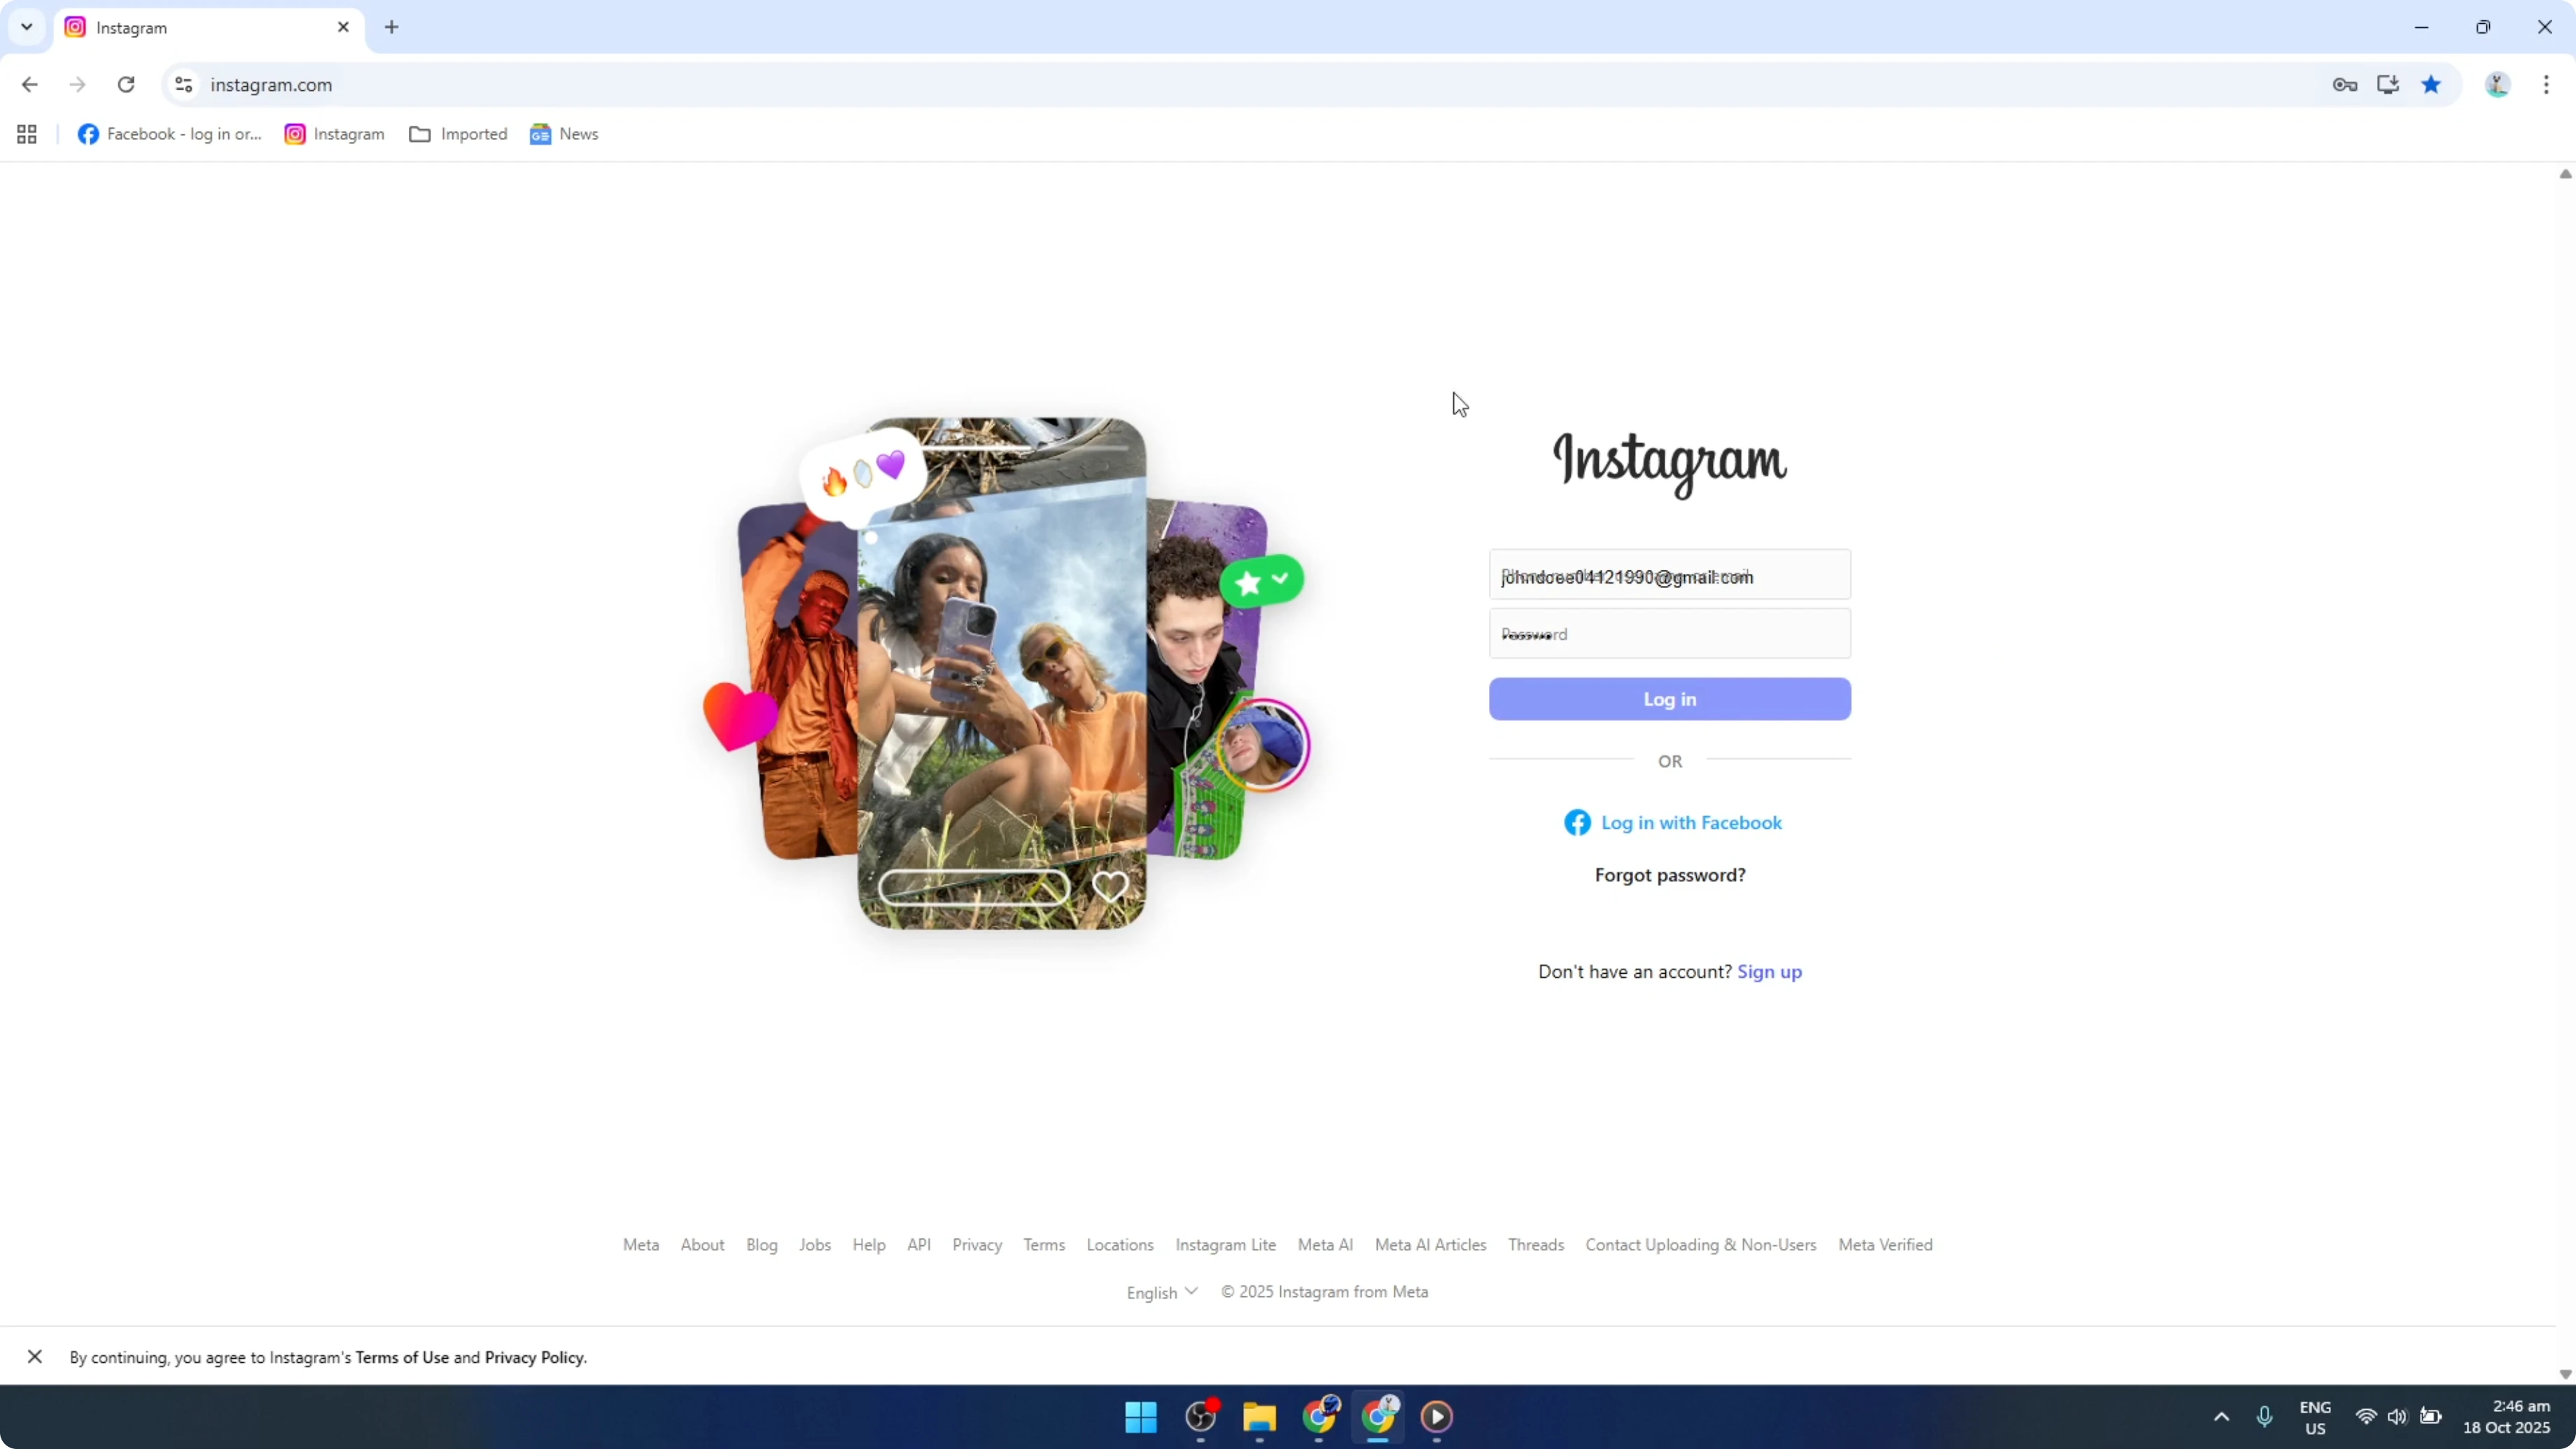Viewport: 2576px width, 1449px height.
Task: Toggle the bookmark star for this page
Action: coord(2431,85)
